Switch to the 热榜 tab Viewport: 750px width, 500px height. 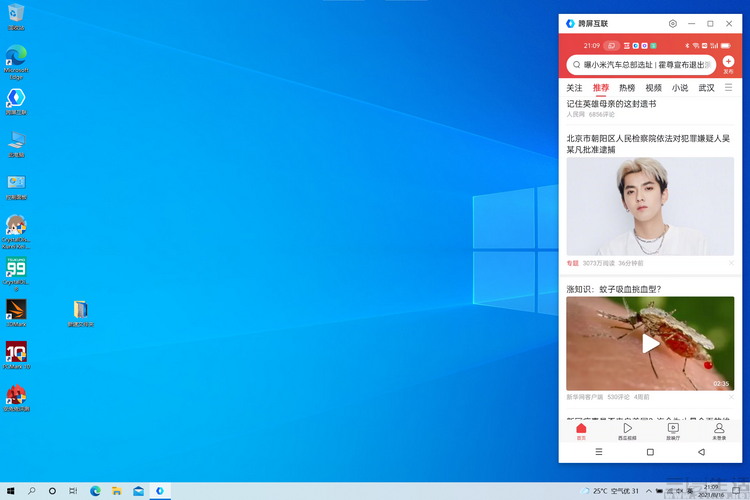click(x=627, y=88)
